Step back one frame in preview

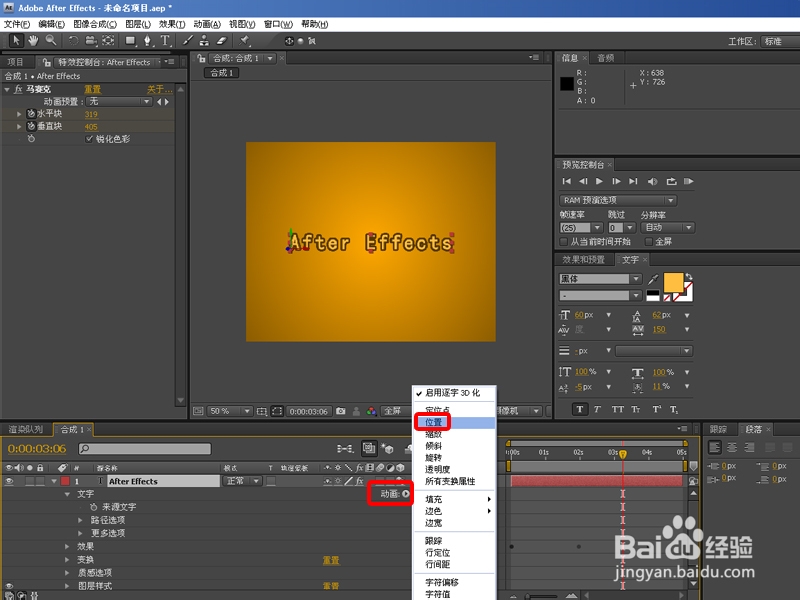583,181
